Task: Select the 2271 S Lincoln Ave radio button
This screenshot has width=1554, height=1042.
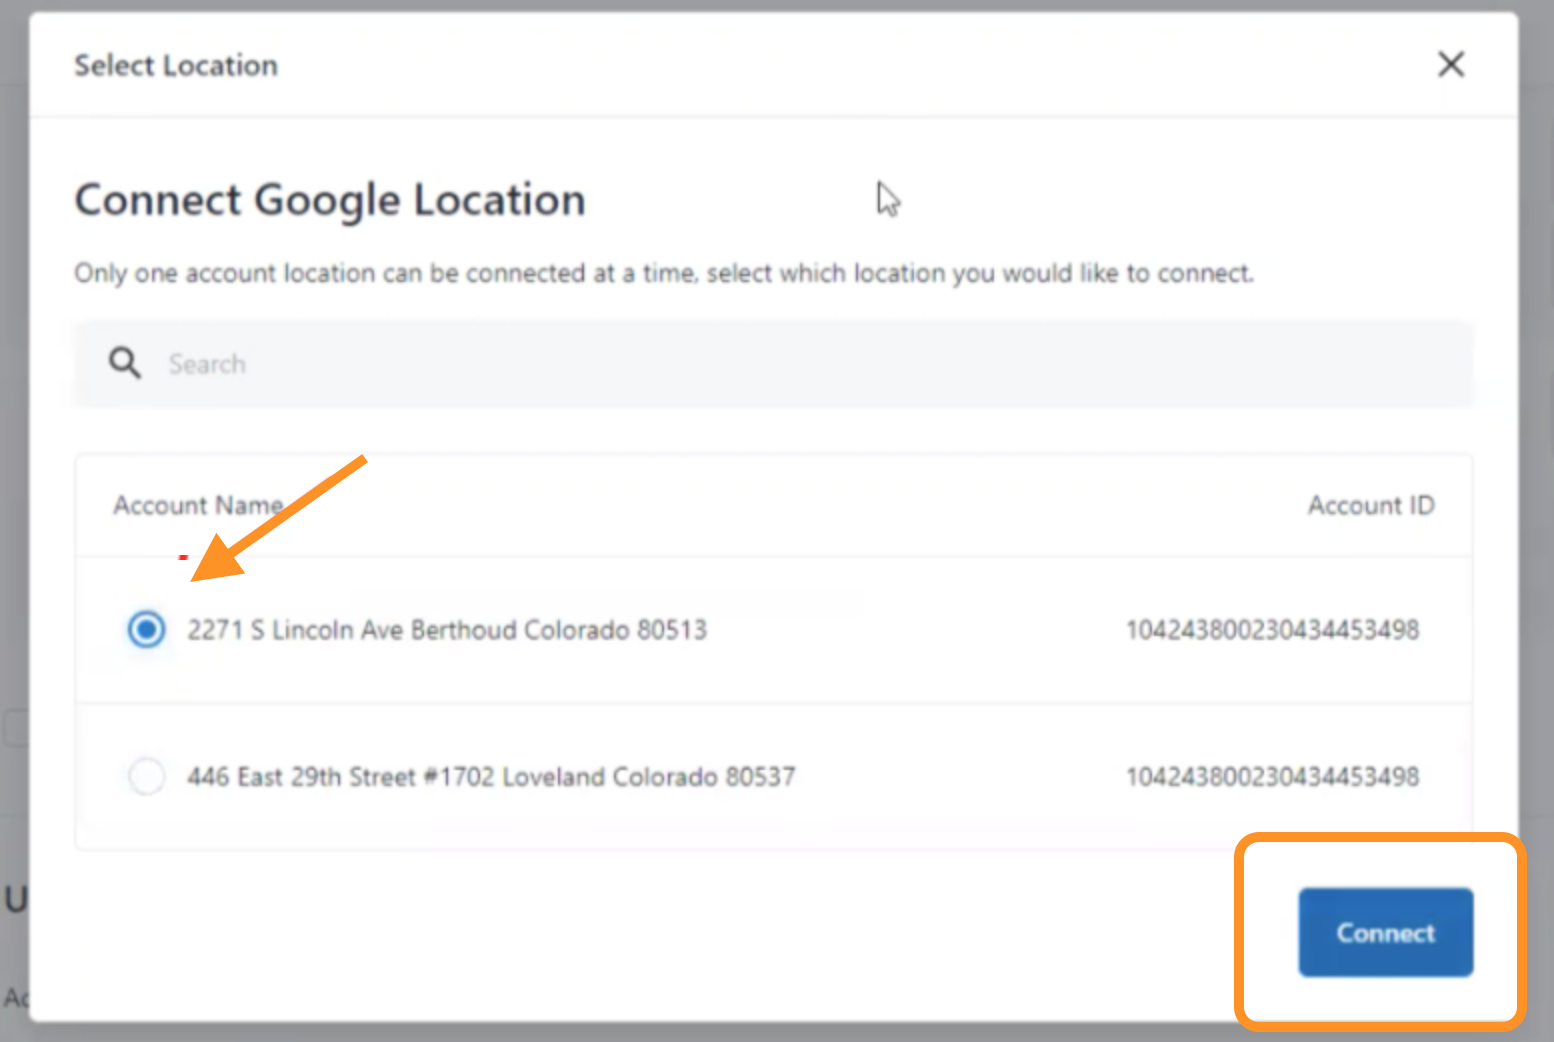Action: pyautogui.click(x=147, y=629)
